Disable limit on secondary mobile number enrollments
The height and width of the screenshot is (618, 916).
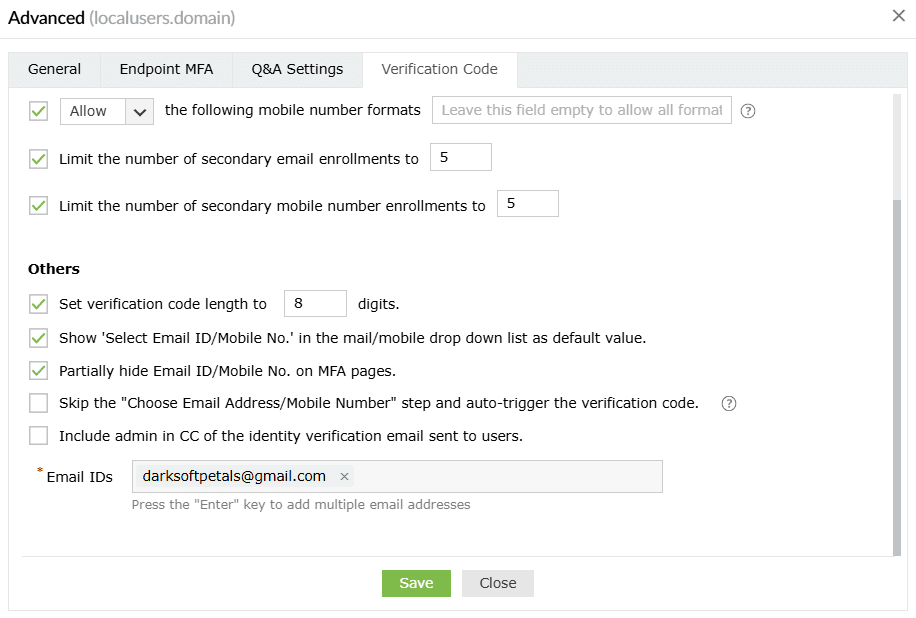coord(38,205)
